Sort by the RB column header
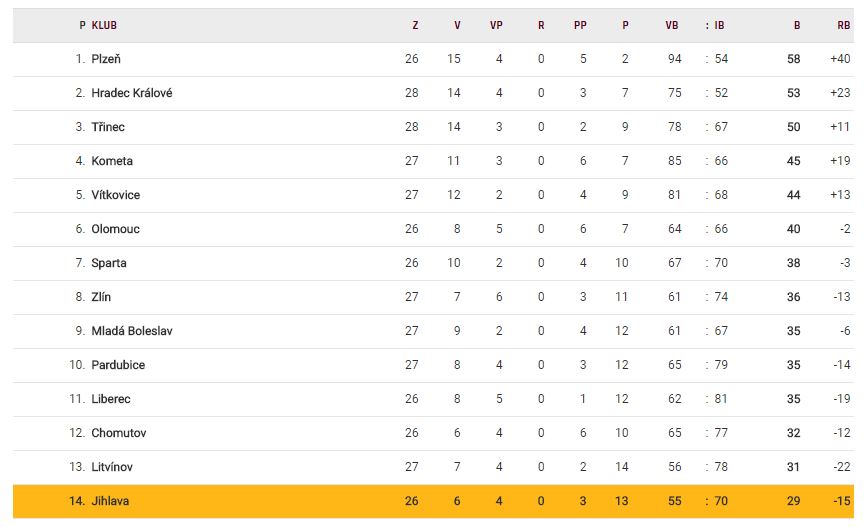The height and width of the screenshot is (527, 865). click(843, 25)
